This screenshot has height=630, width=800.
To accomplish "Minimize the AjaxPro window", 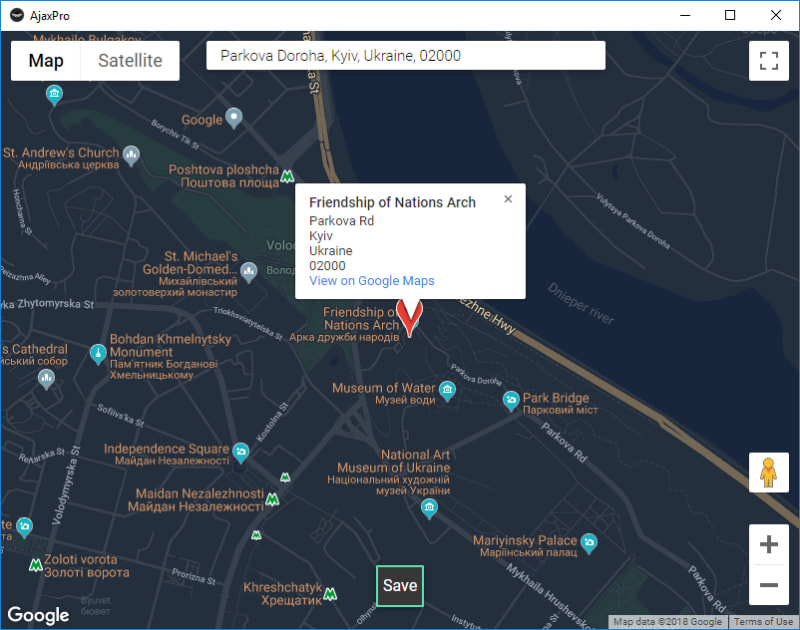I will coord(685,15).
